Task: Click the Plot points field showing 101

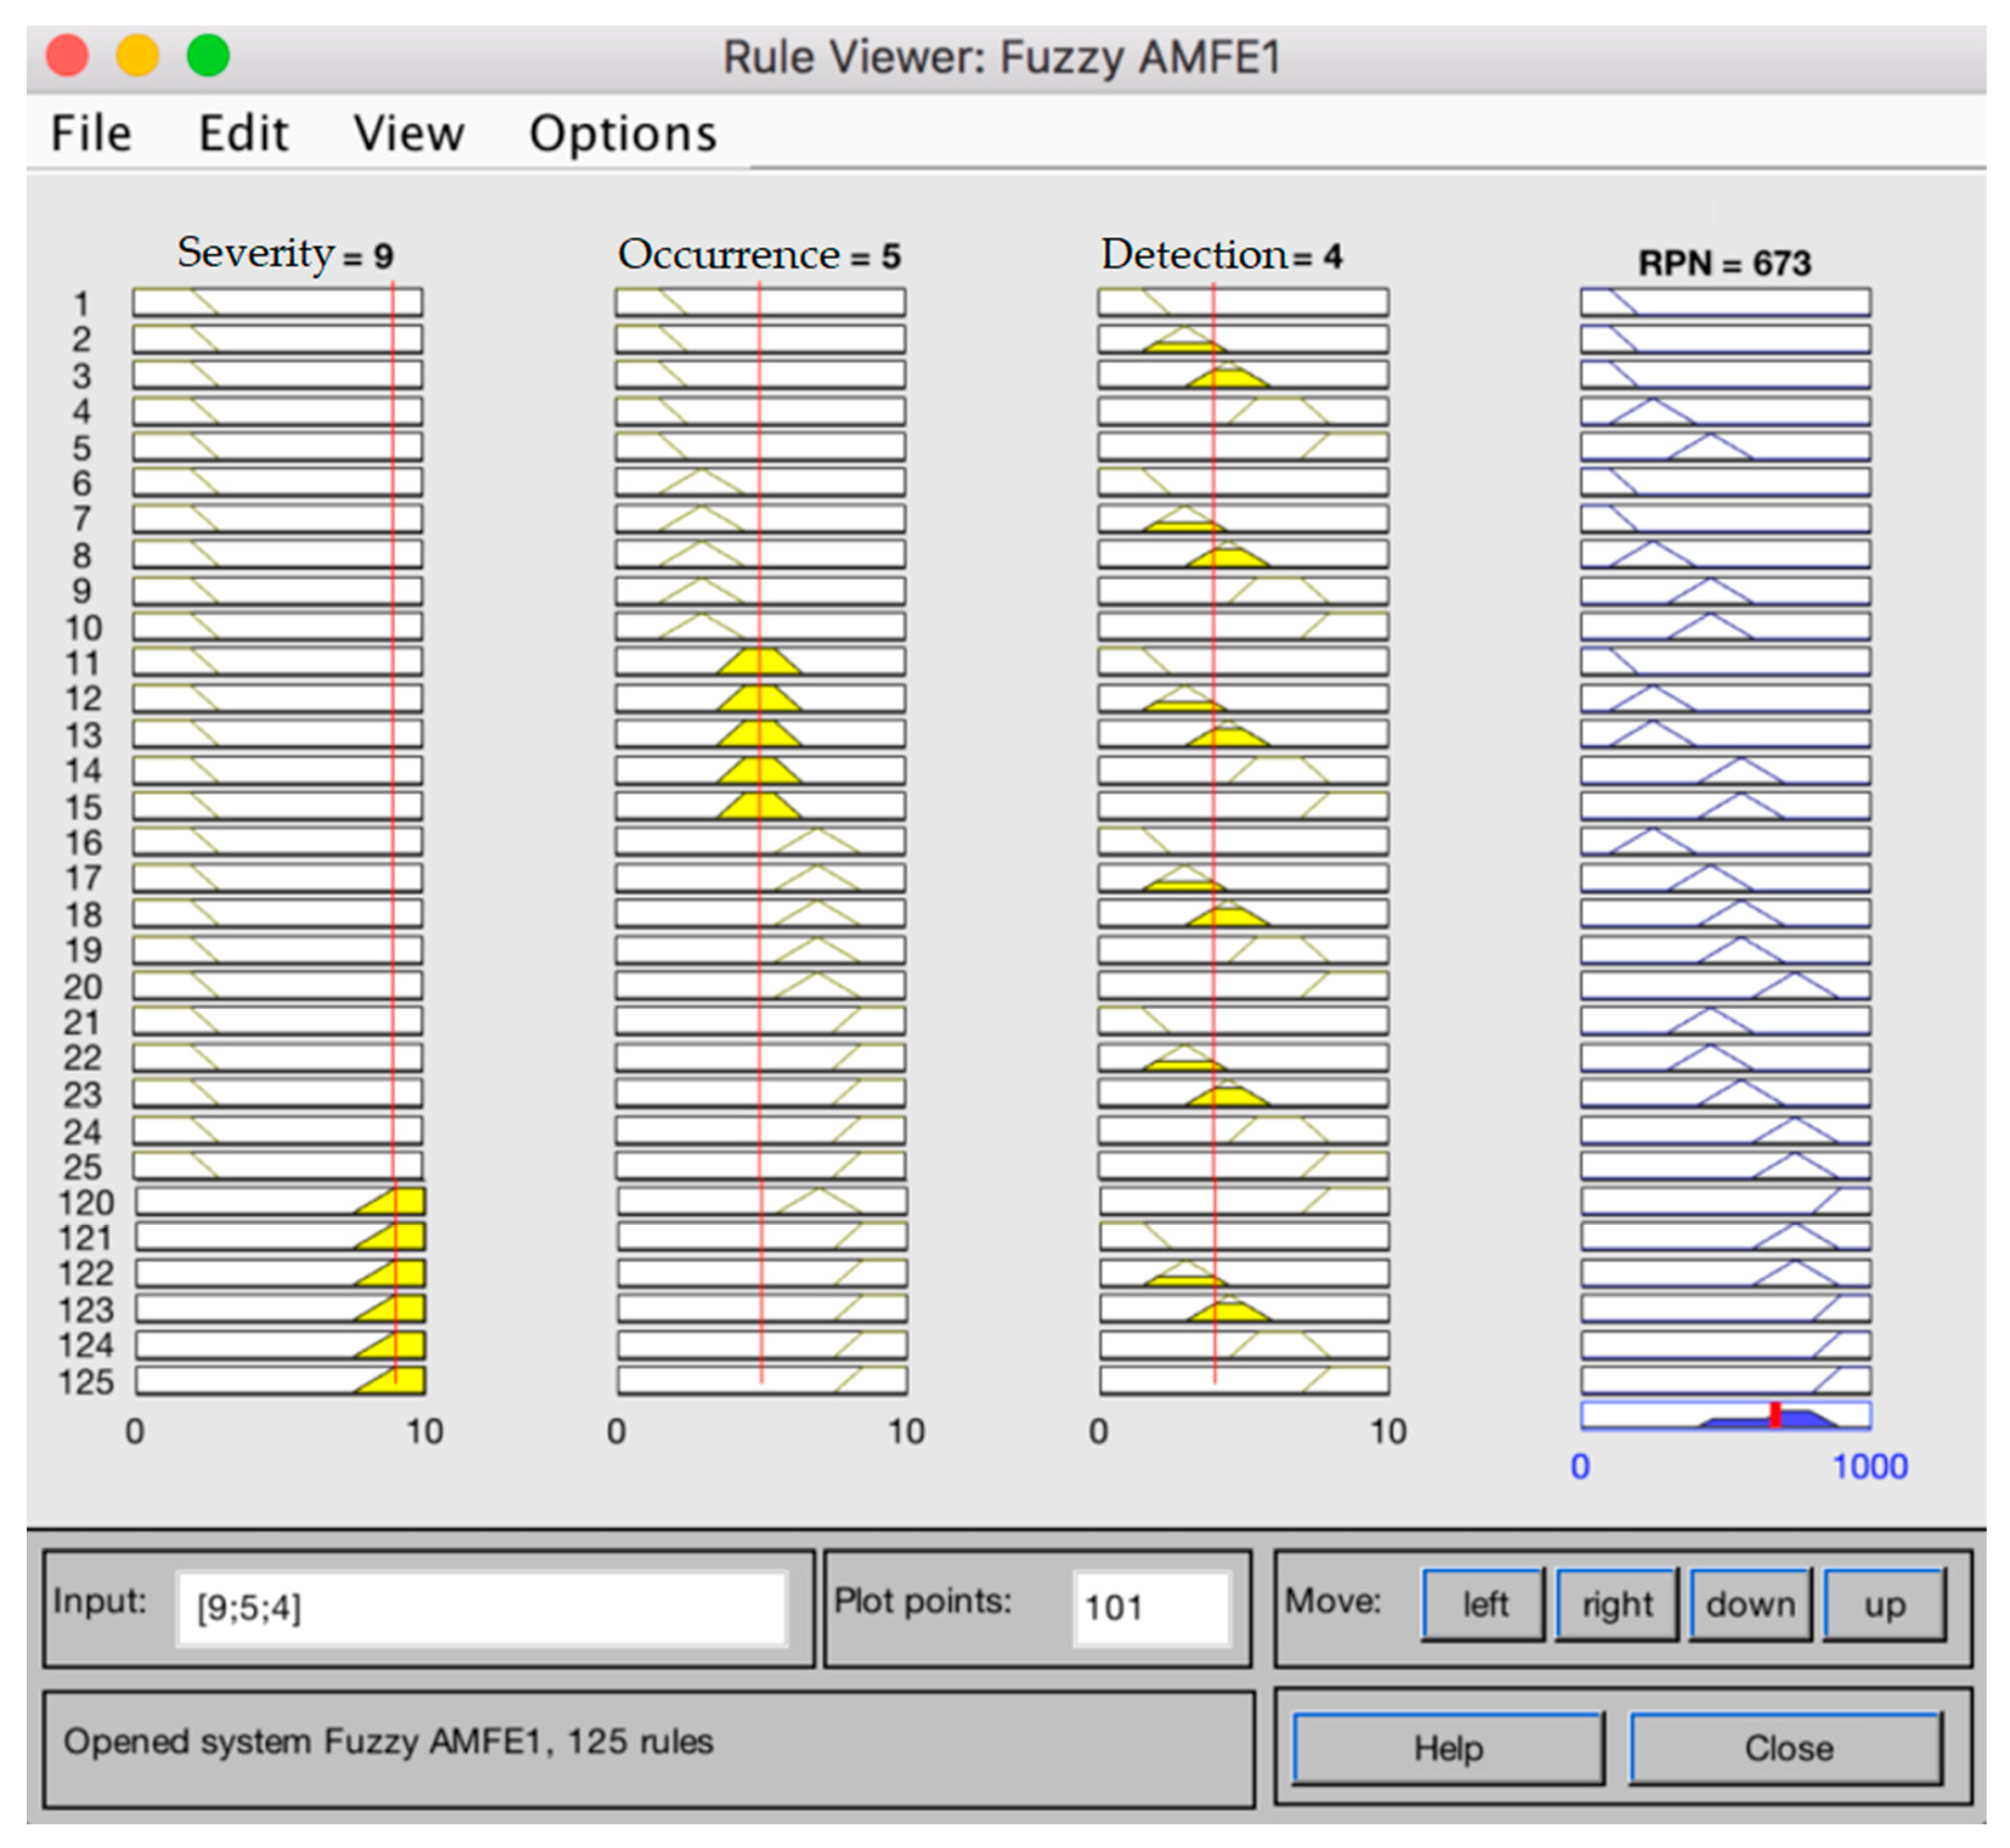Action: (1150, 1608)
